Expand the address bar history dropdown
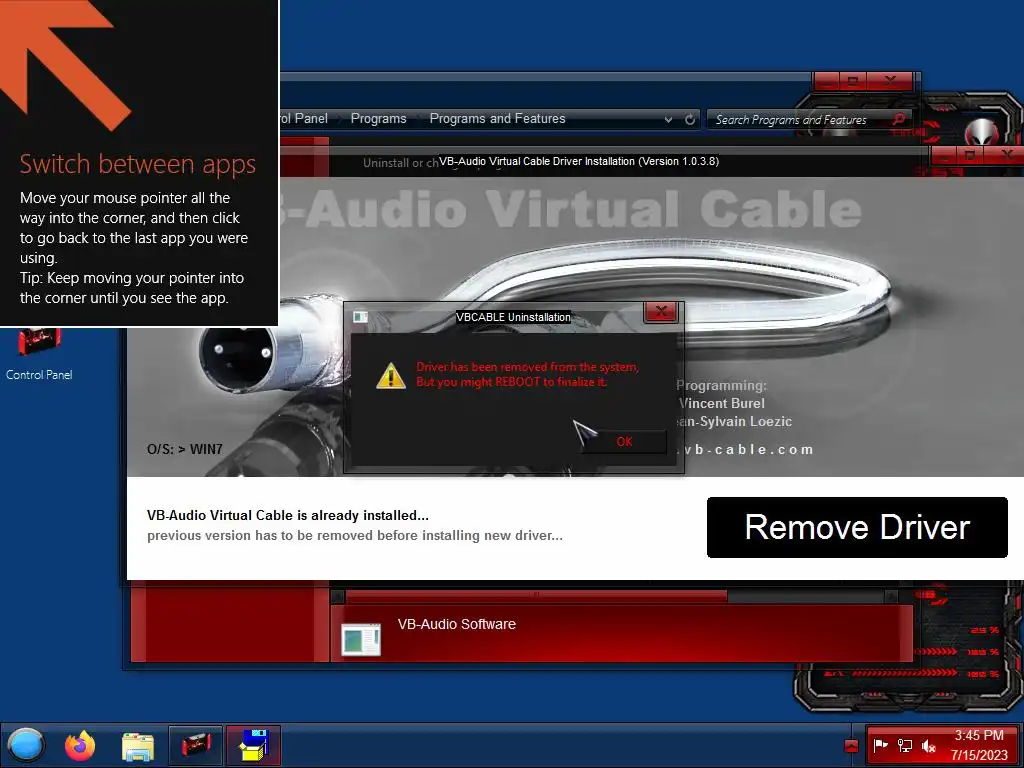 (668, 120)
